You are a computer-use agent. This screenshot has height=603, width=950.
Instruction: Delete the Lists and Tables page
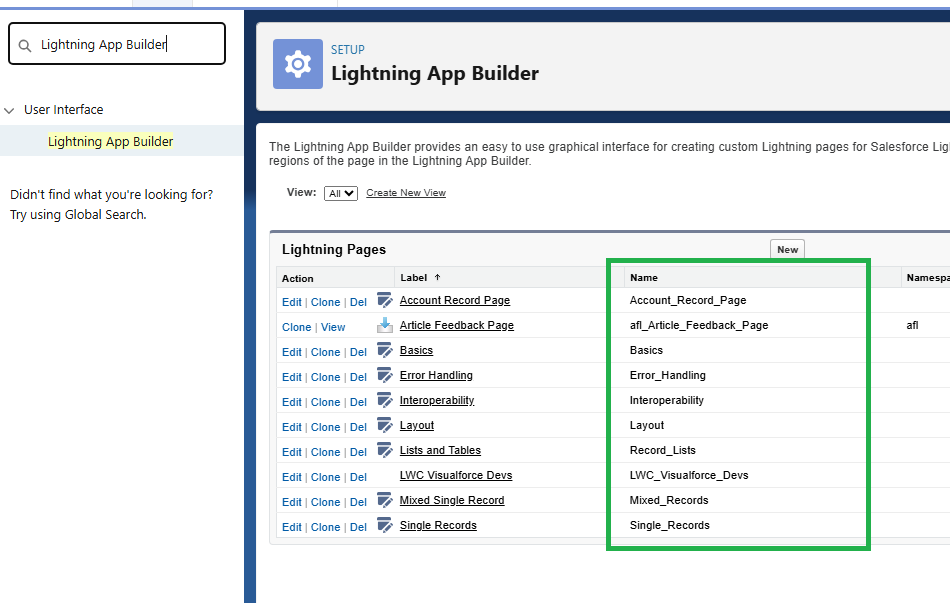point(358,452)
